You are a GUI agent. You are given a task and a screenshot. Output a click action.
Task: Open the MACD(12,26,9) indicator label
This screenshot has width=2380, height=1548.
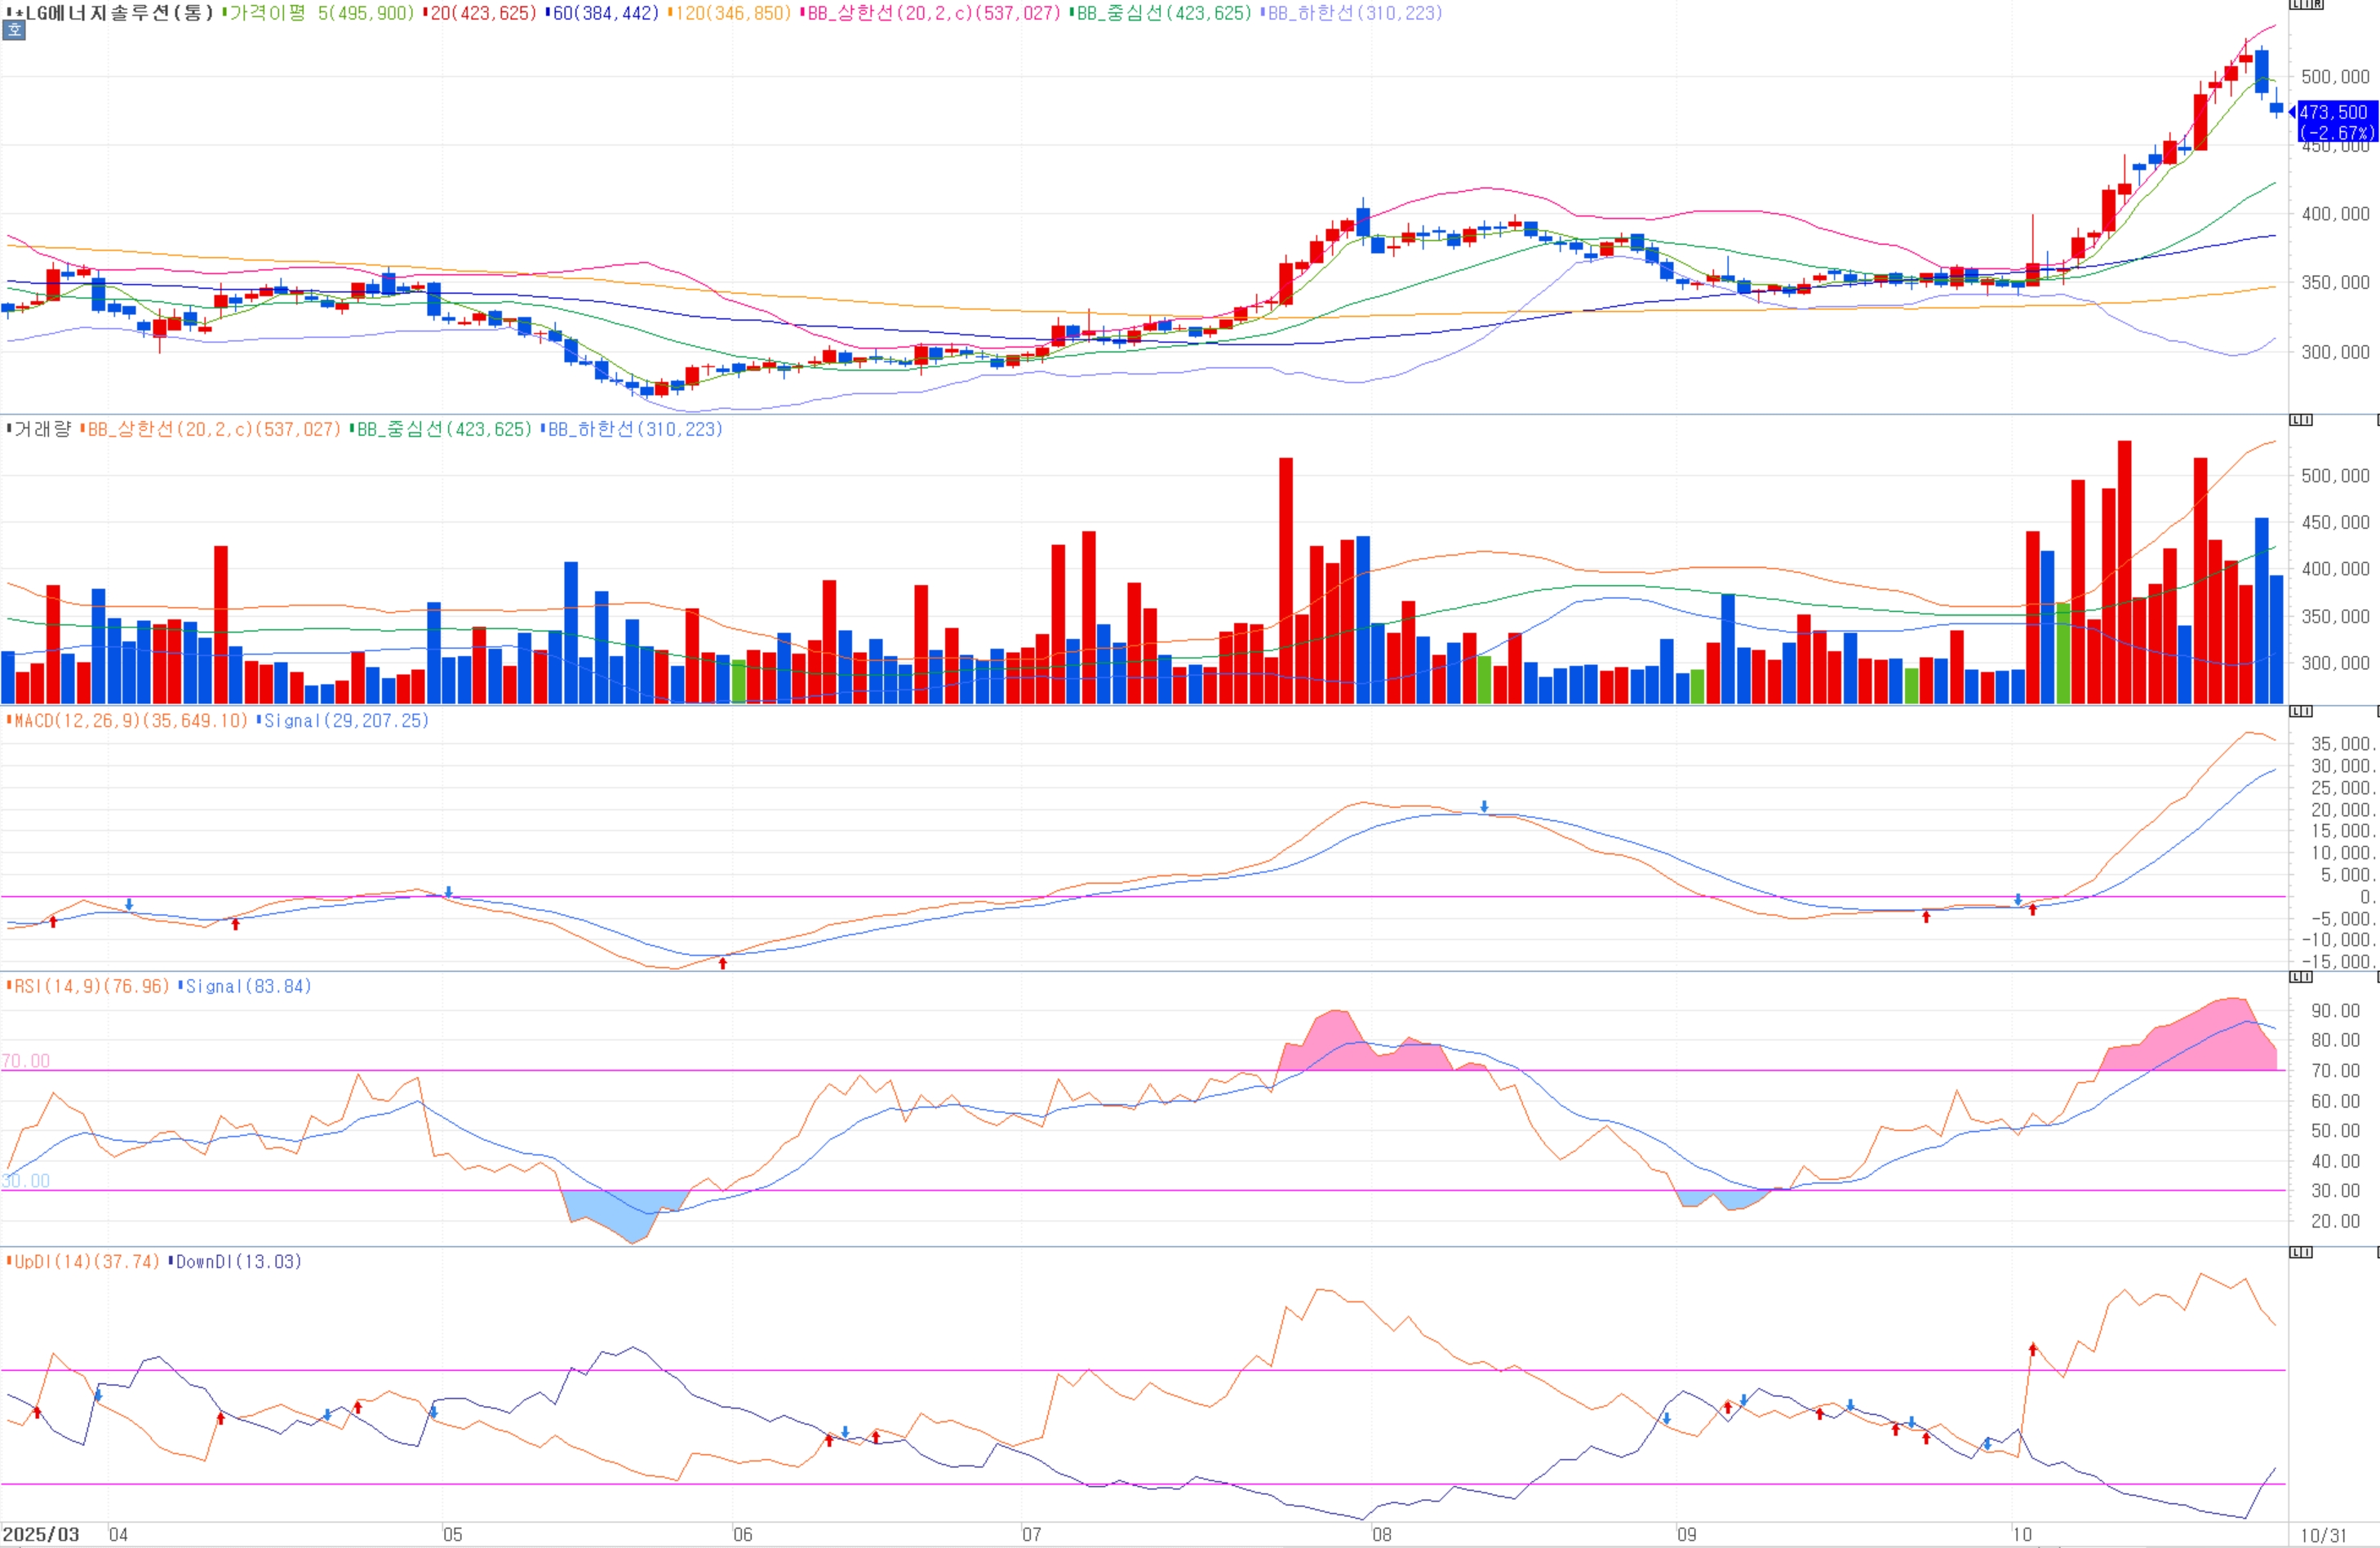pos(130,720)
